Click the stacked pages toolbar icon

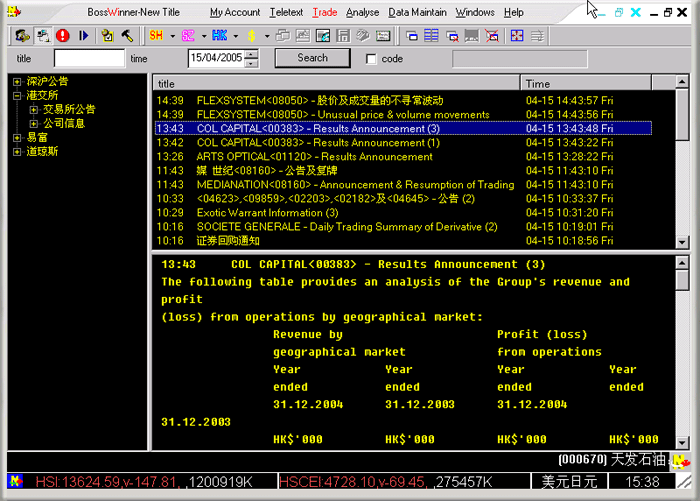[x=363, y=36]
